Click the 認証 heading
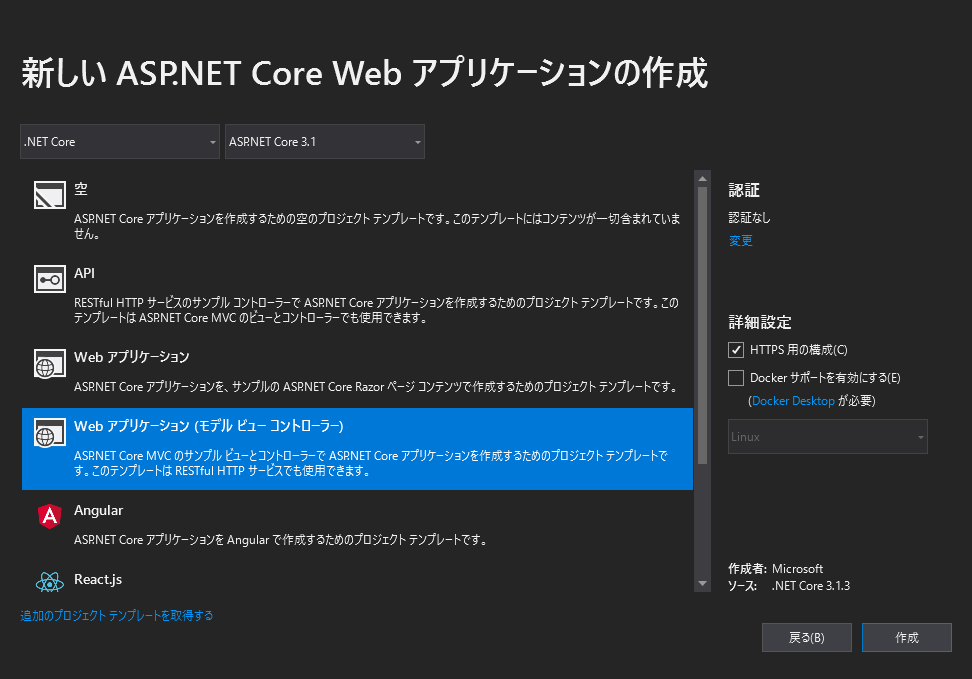Viewport: 972px width, 679px height. tap(744, 190)
